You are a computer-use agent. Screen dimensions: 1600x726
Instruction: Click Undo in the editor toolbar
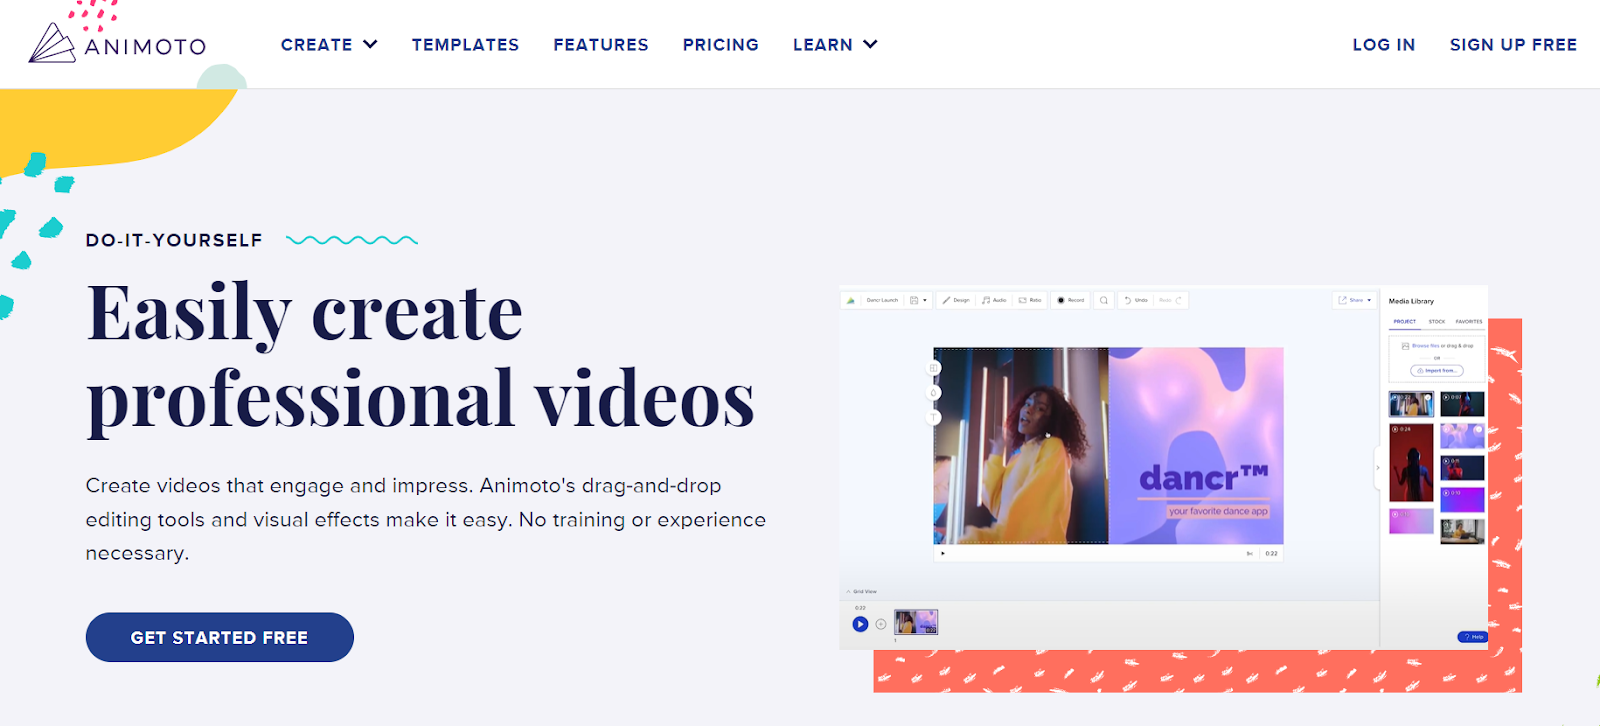(1136, 300)
